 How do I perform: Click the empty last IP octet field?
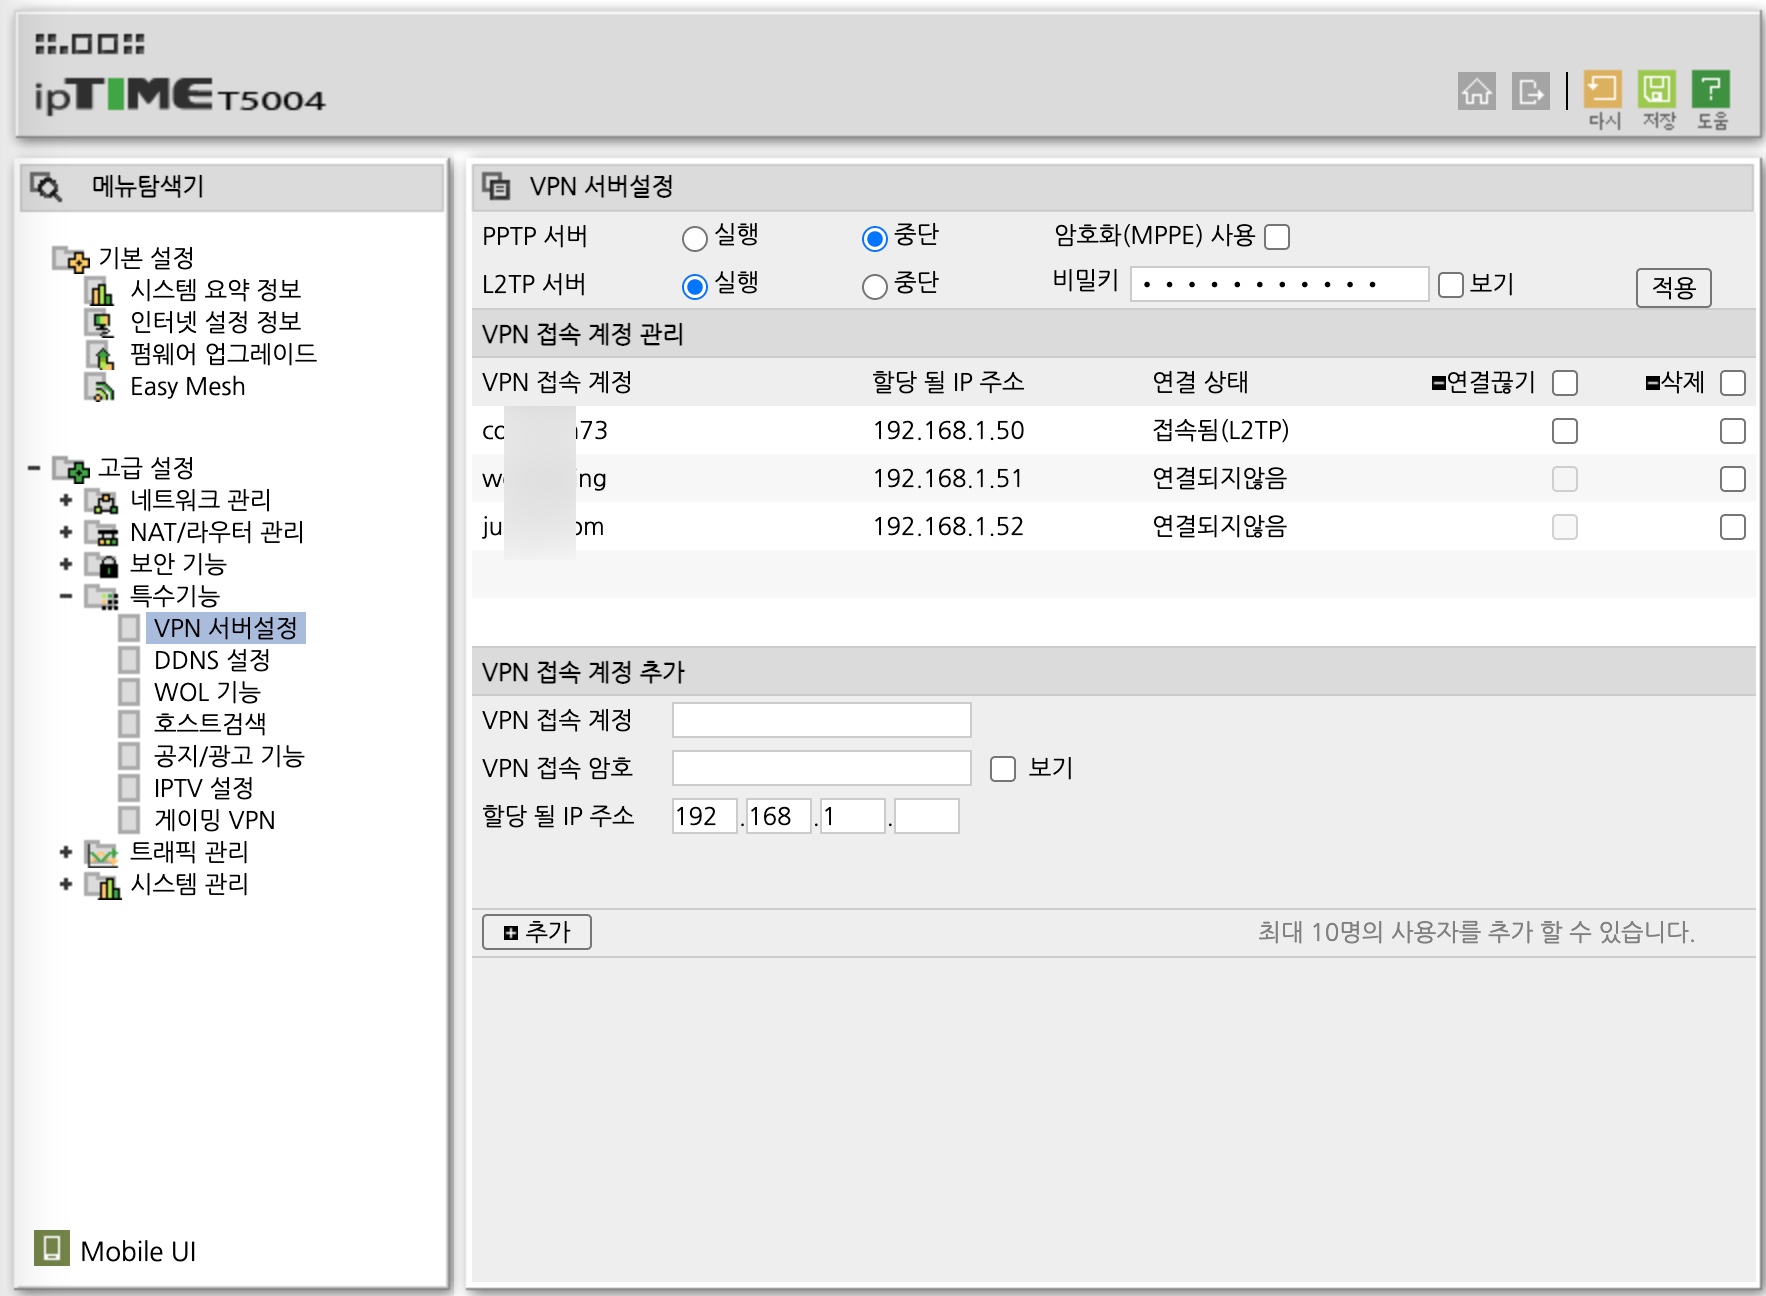(x=927, y=816)
